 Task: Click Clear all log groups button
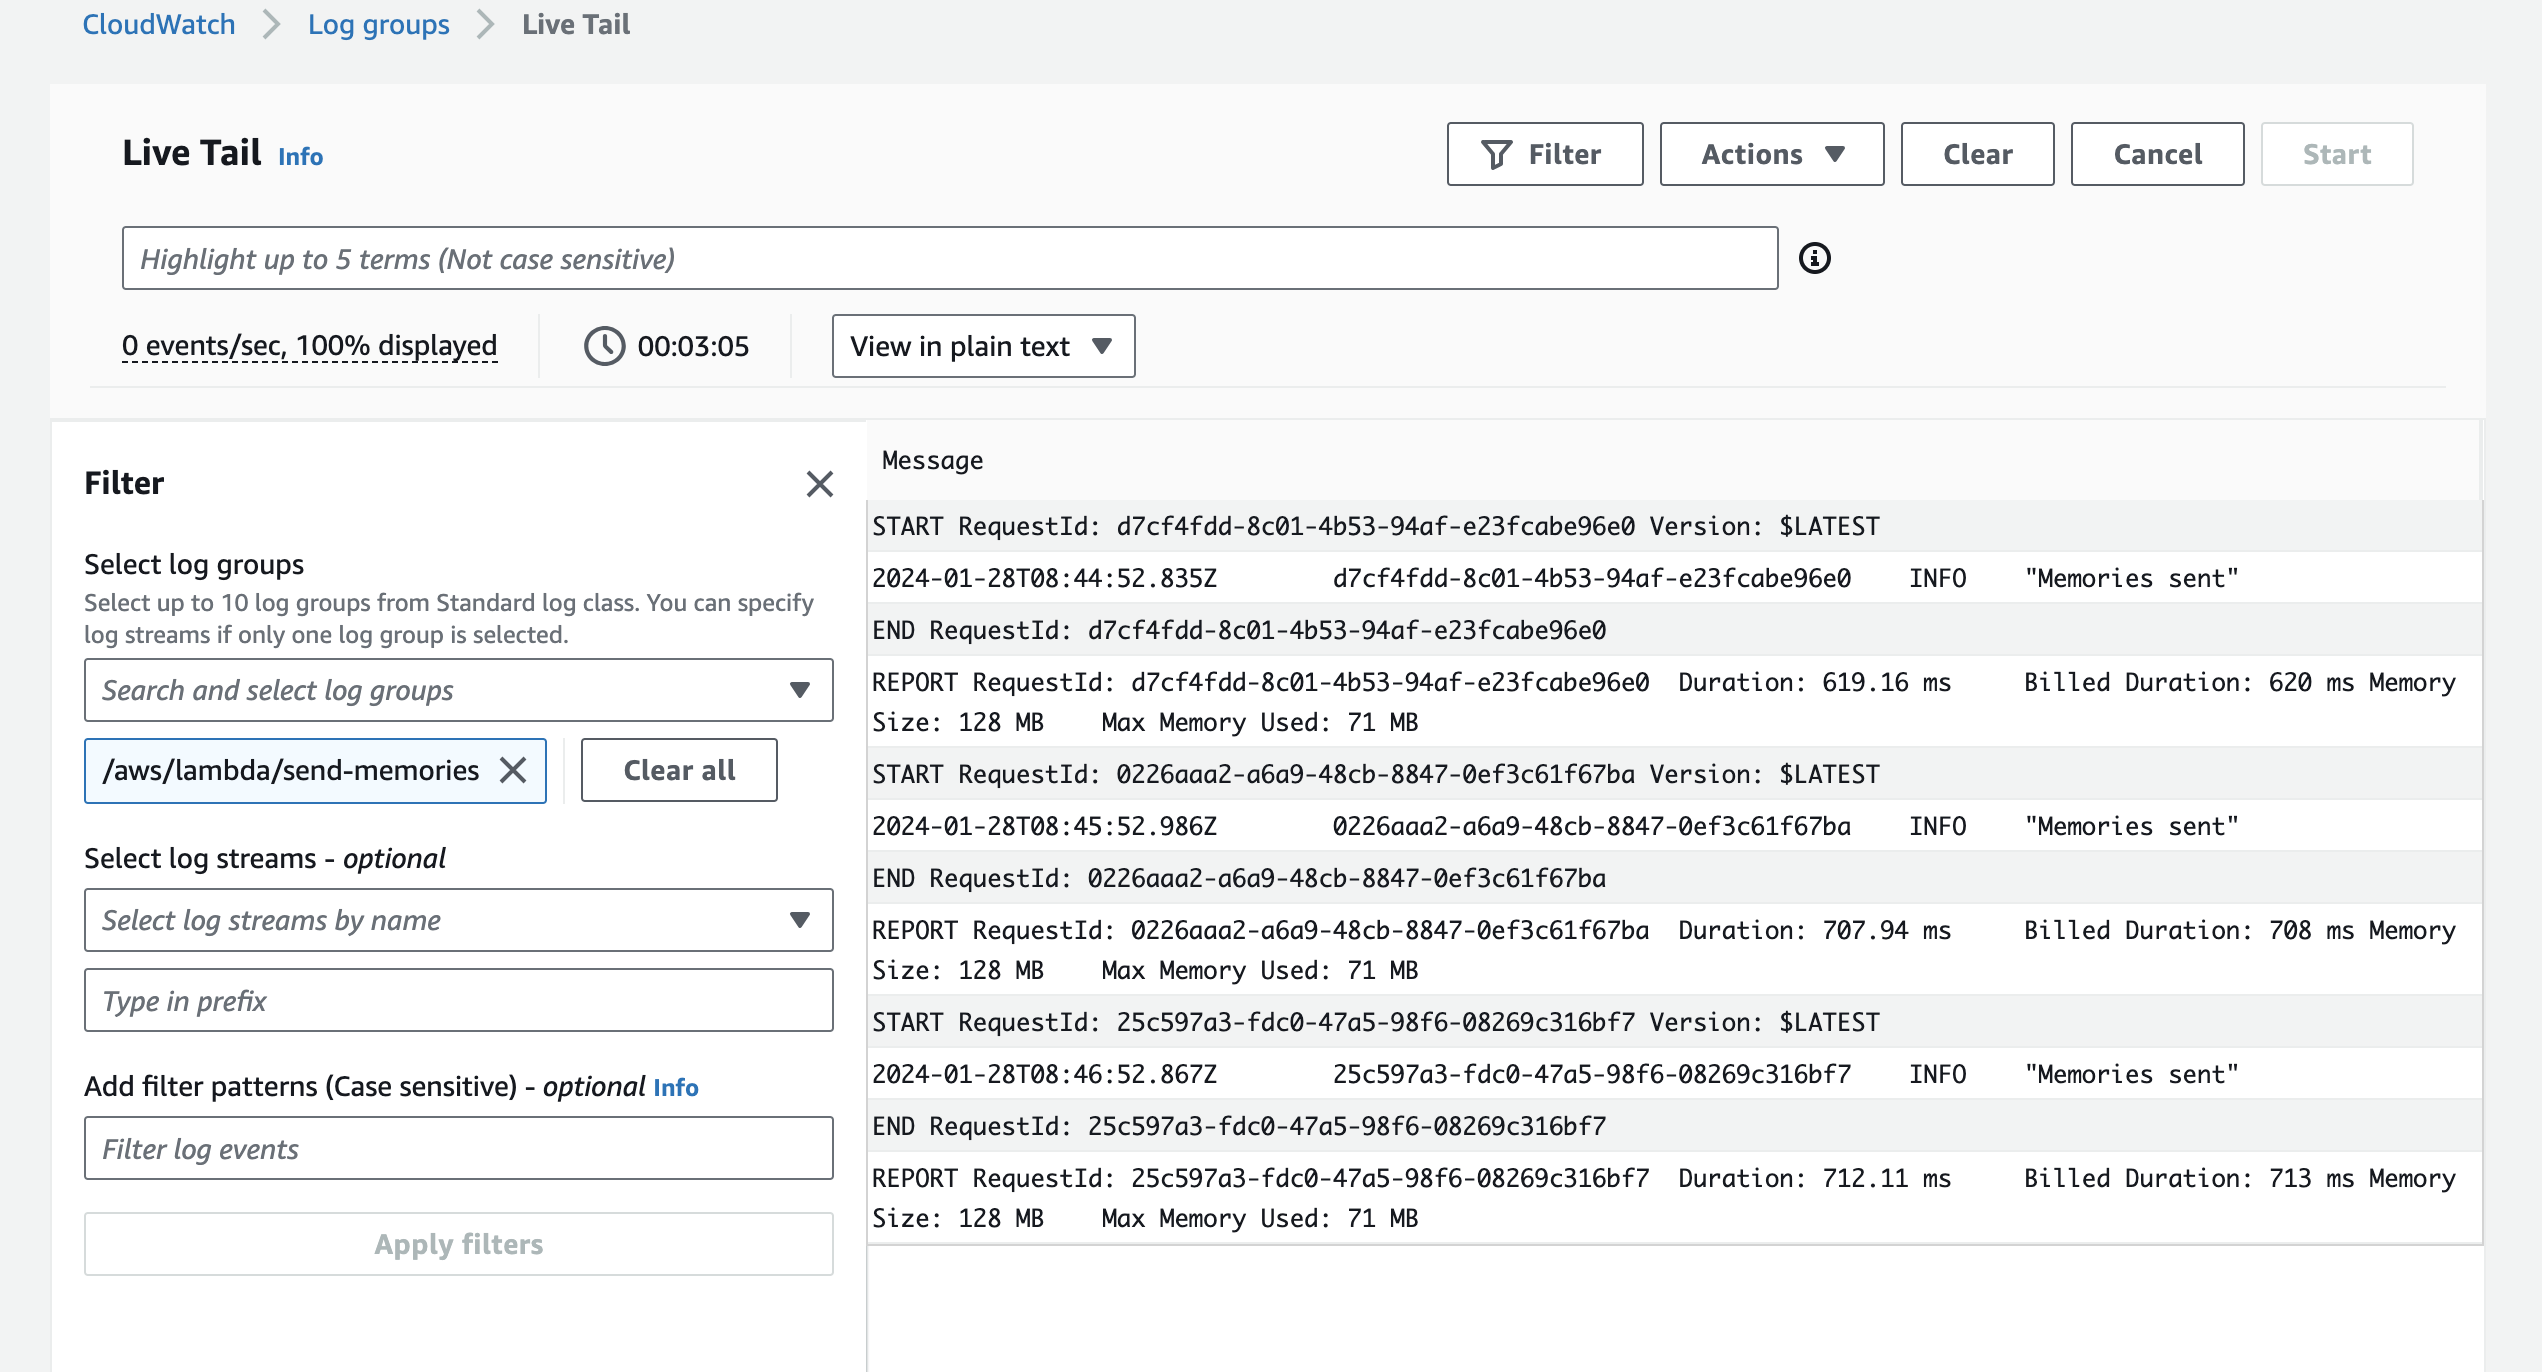tap(678, 770)
